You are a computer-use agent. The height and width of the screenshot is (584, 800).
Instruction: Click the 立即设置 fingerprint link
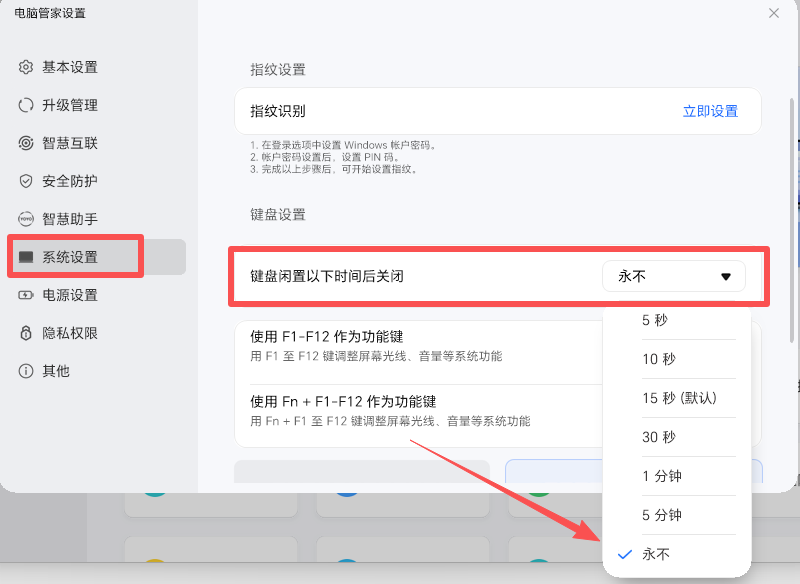[710, 111]
